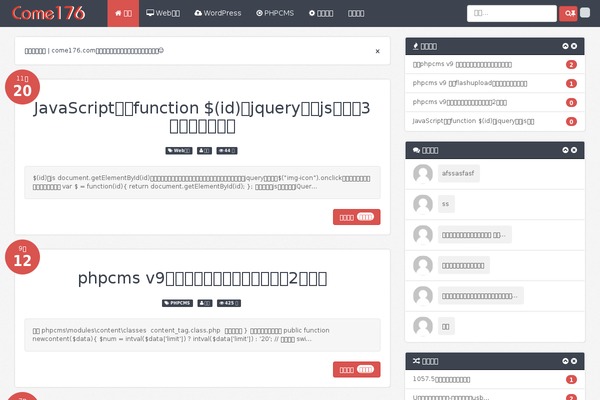Viewport: 600px width, 400px height.
Task: Click the Web tag badge under JavaScript article
Action: pos(179,151)
